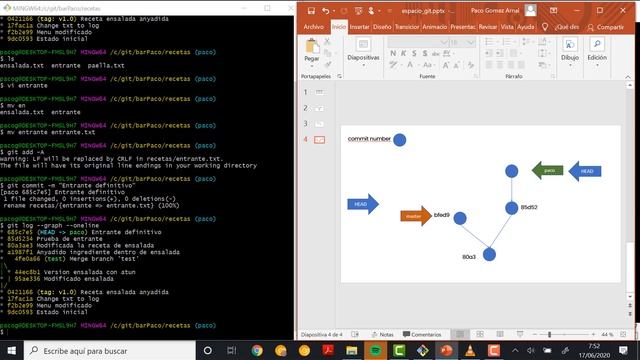Select the green paco arrow shape
Viewport: 640px width, 360px height.
click(x=548, y=171)
